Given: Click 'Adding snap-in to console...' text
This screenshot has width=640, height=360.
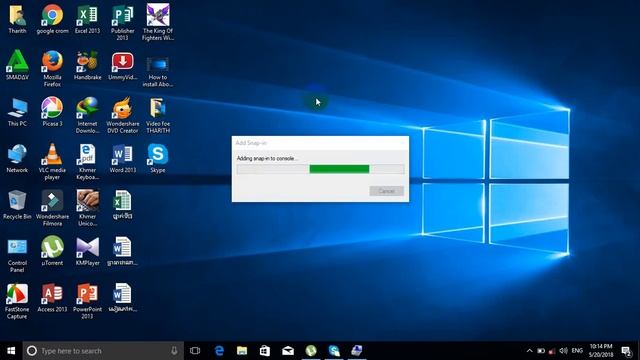Looking at the screenshot, I should click(x=267, y=158).
